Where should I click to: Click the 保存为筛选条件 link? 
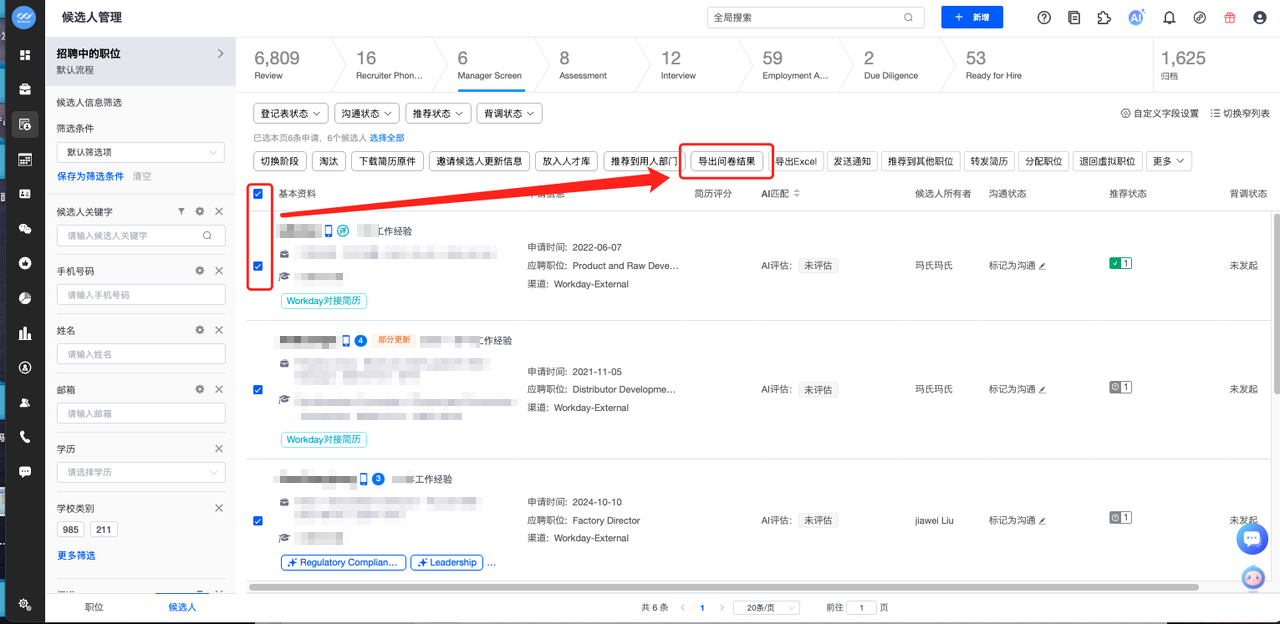pos(91,176)
